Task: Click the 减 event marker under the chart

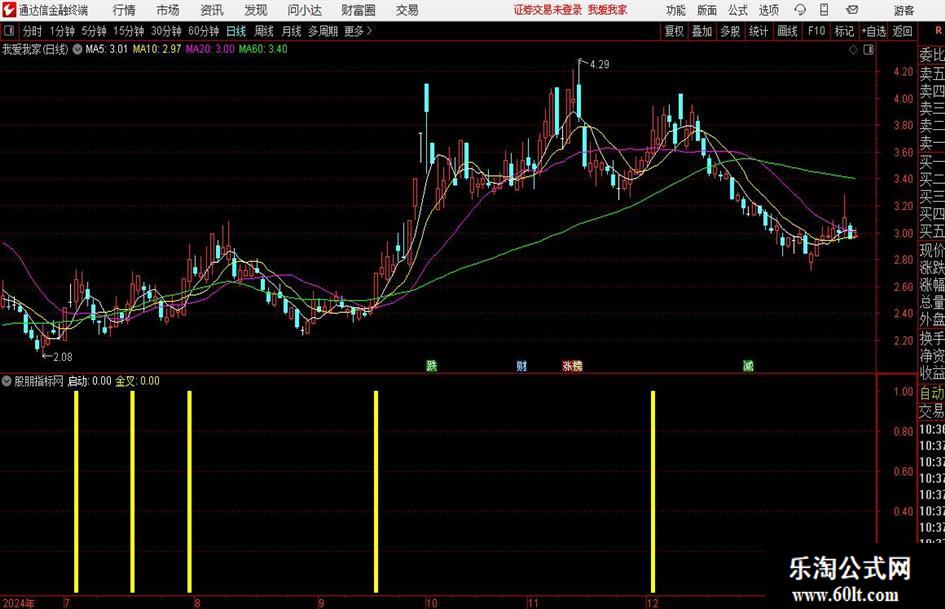Action: [x=748, y=365]
